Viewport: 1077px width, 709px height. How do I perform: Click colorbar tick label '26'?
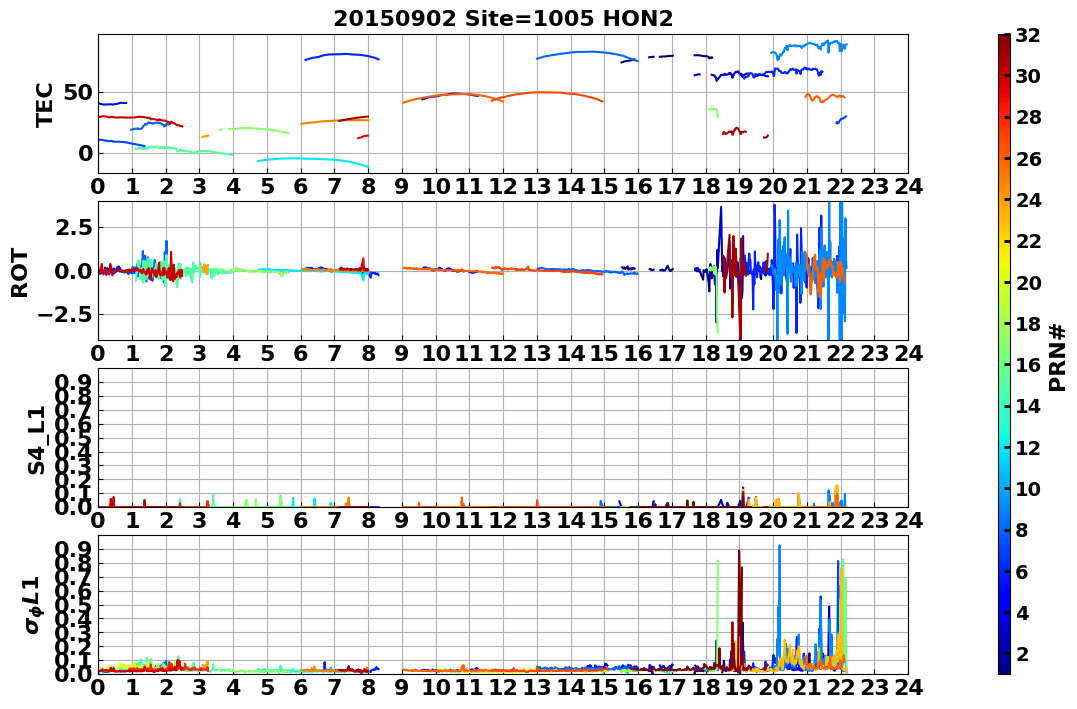pos(1028,159)
